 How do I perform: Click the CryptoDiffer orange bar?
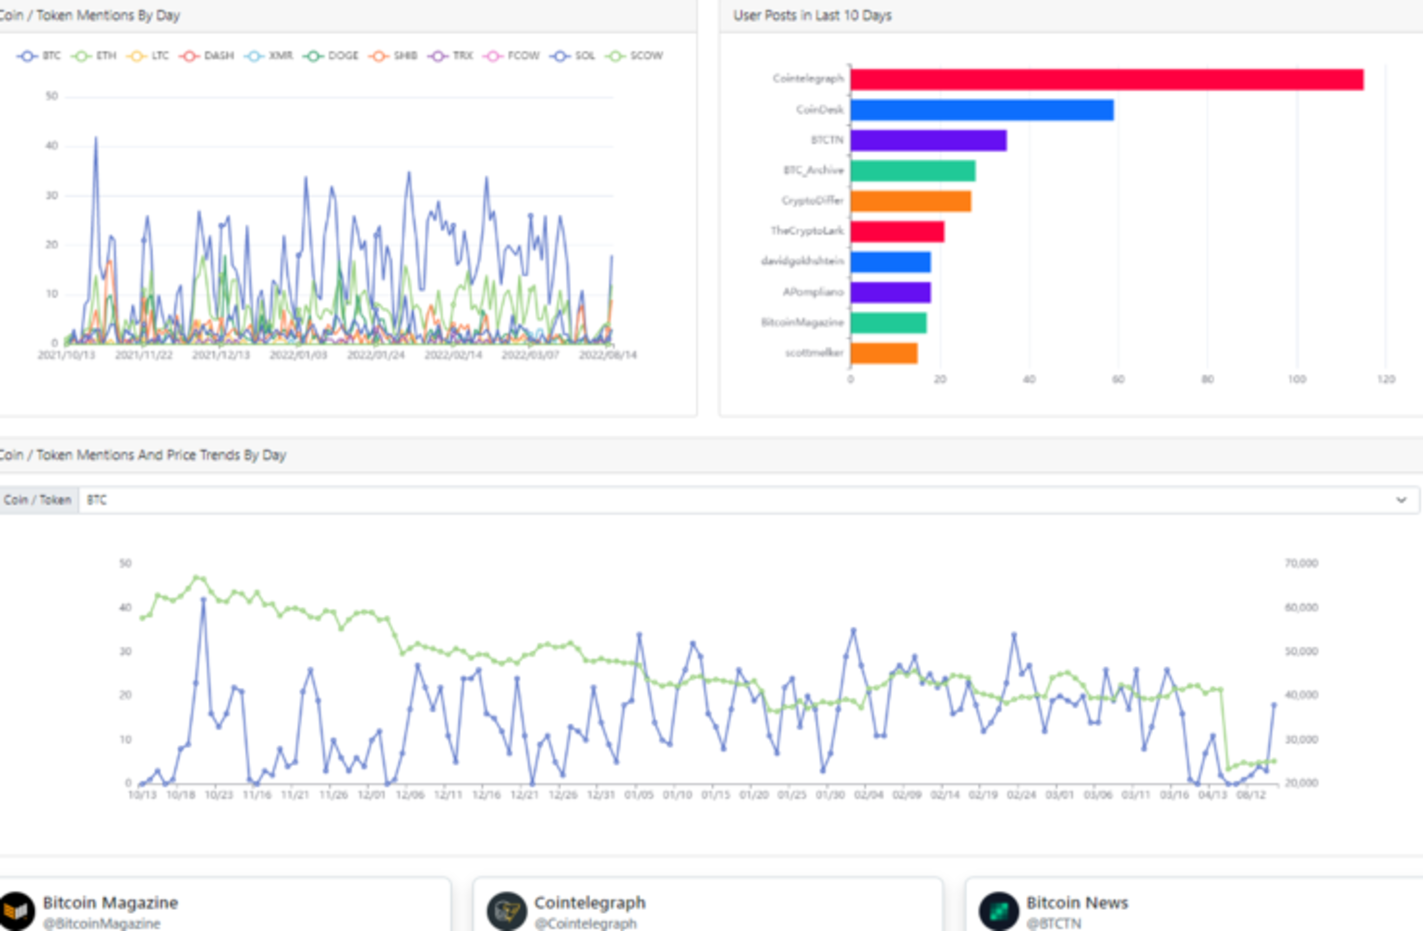tap(911, 201)
